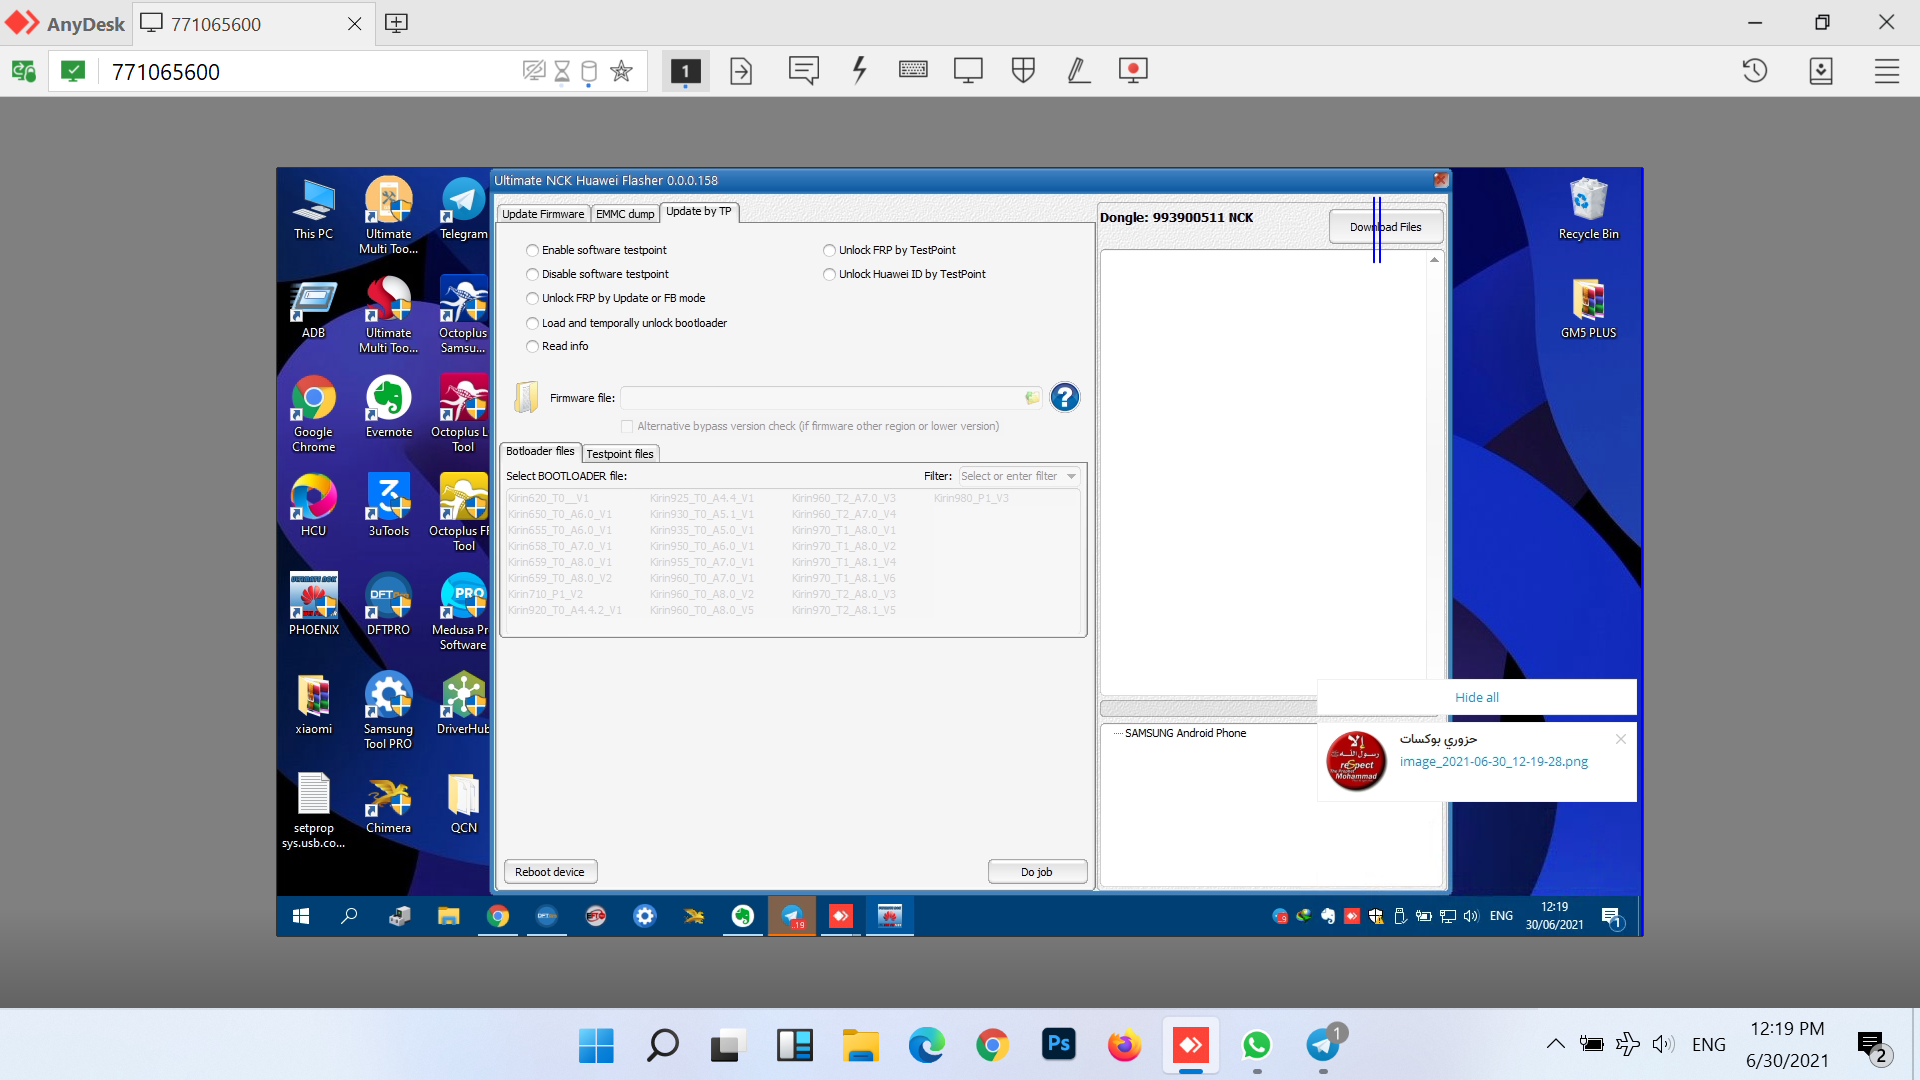Image resolution: width=1920 pixels, height=1080 pixels.
Task: Select the 771065600 AnyDesk session tab
Action: pos(252,23)
